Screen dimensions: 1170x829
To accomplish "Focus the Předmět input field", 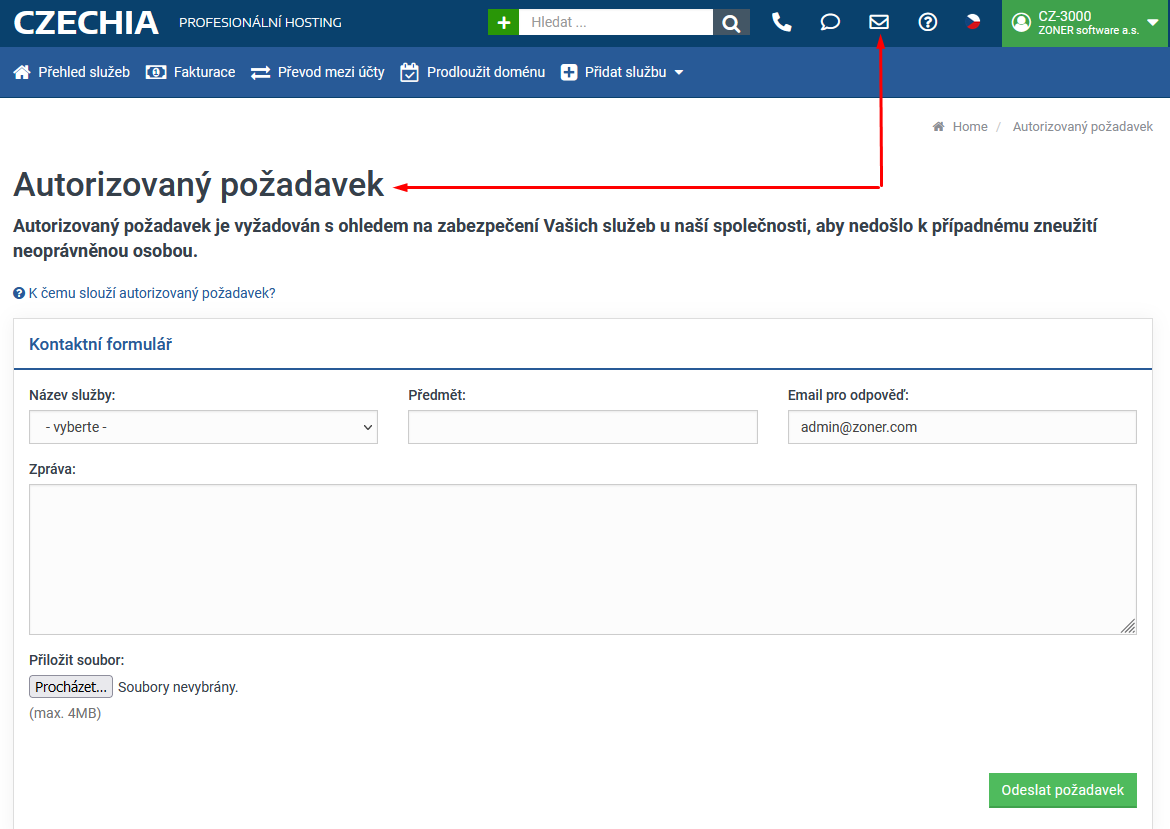I will pos(582,427).
